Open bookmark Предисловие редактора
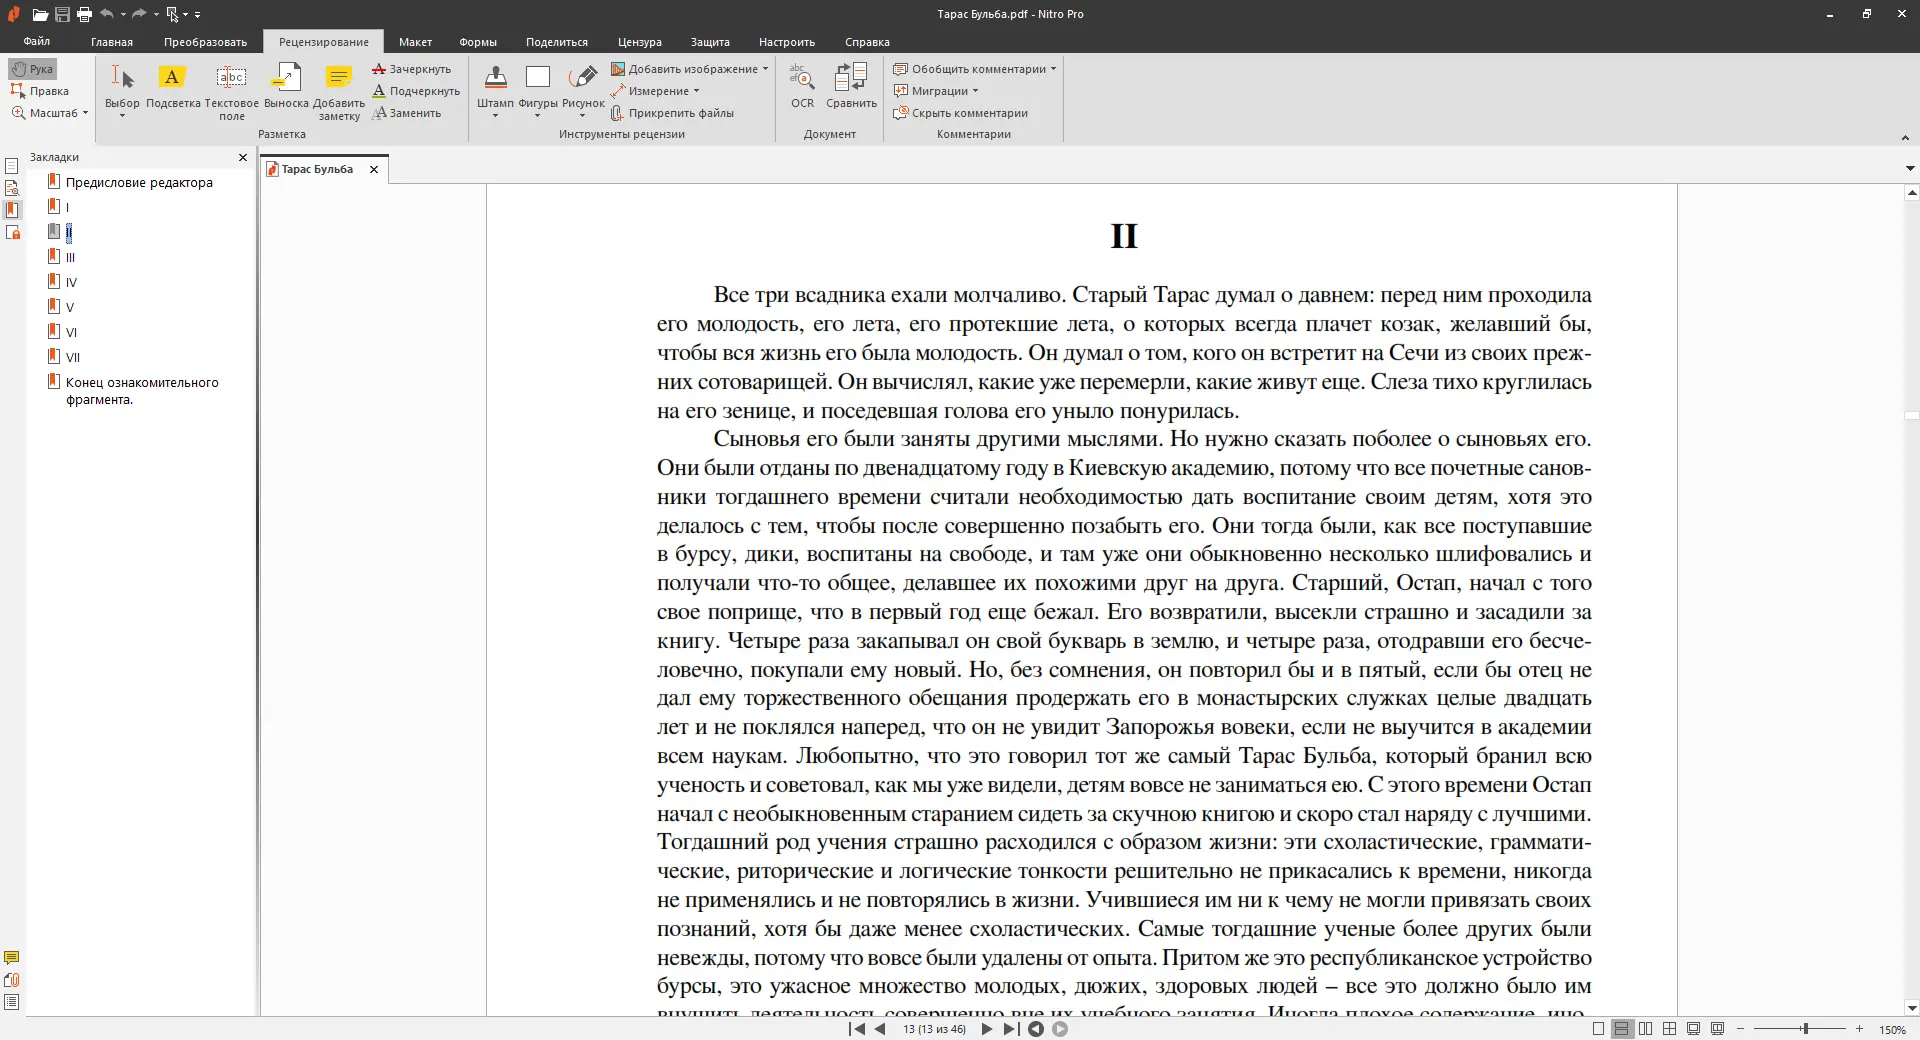Image resolution: width=1920 pixels, height=1040 pixels. pos(139,182)
